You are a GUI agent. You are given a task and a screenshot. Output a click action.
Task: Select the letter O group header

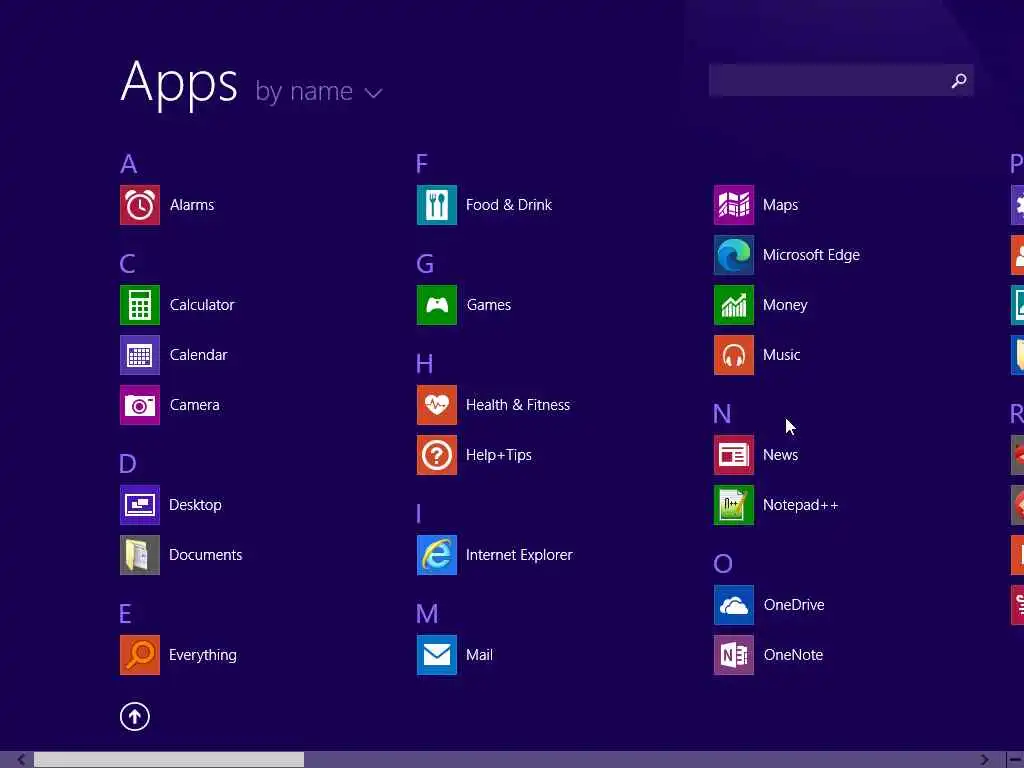(723, 564)
